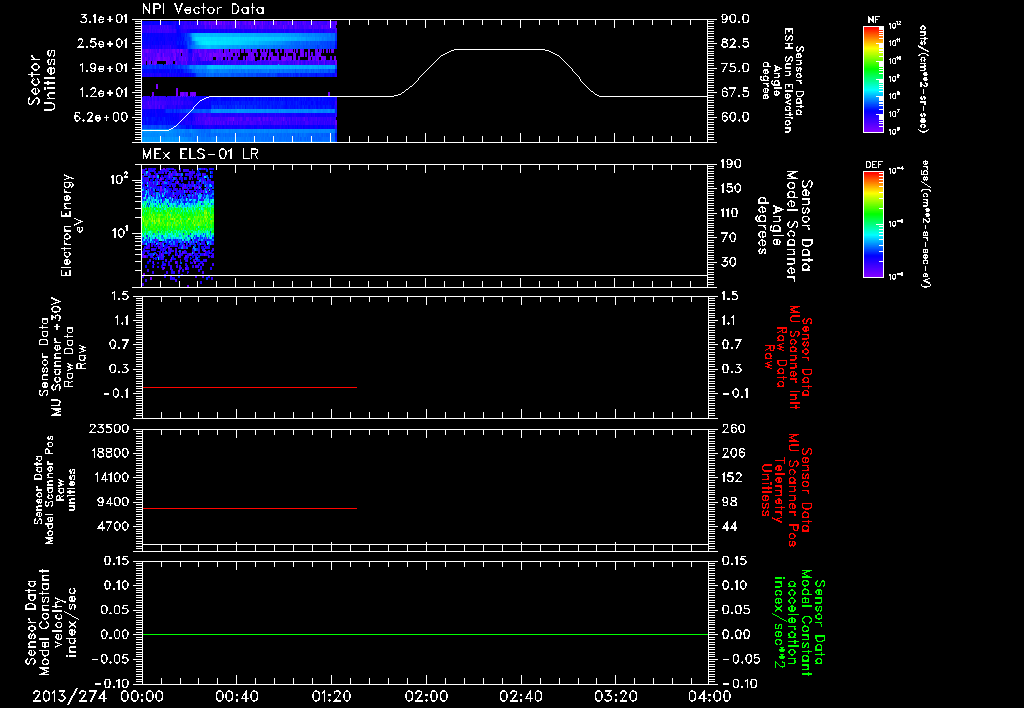Click the '14100' scanner position tick
1024x708 pixels.
(109, 477)
